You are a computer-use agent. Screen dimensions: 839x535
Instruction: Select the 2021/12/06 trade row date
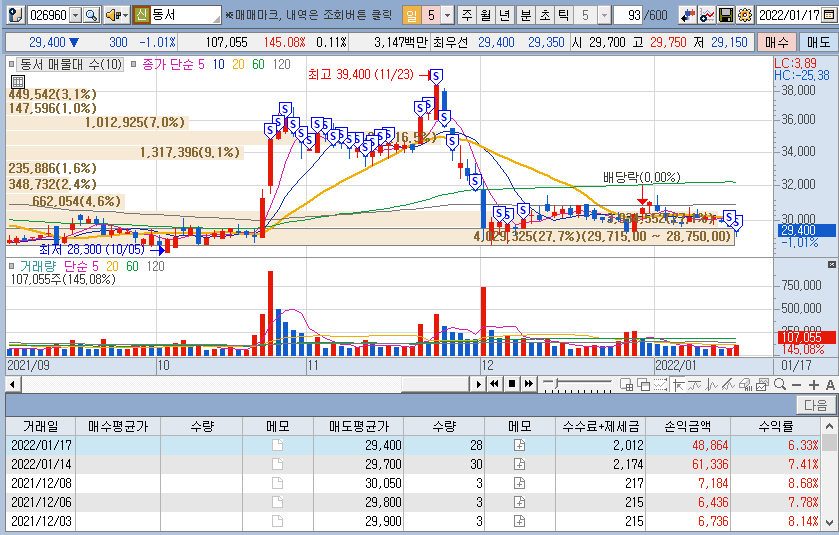coord(41,502)
